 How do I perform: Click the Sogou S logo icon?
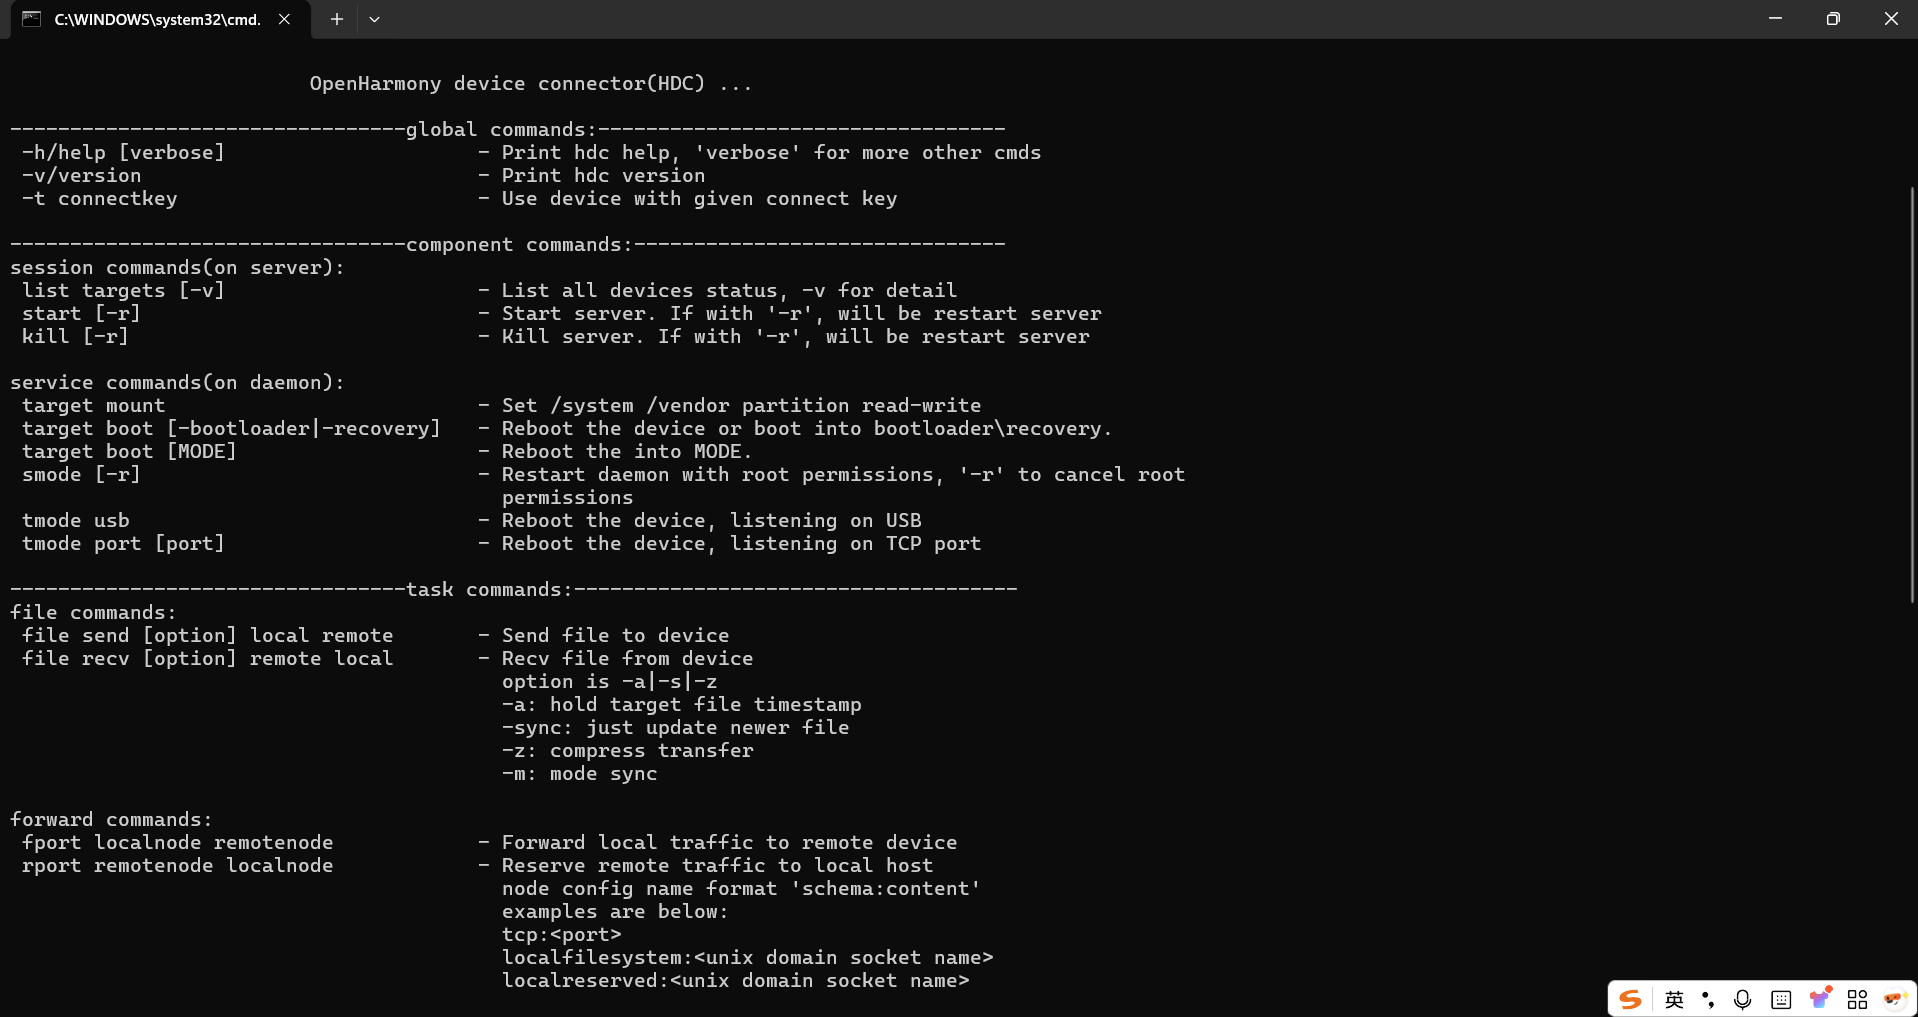click(x=1631, y=999)
